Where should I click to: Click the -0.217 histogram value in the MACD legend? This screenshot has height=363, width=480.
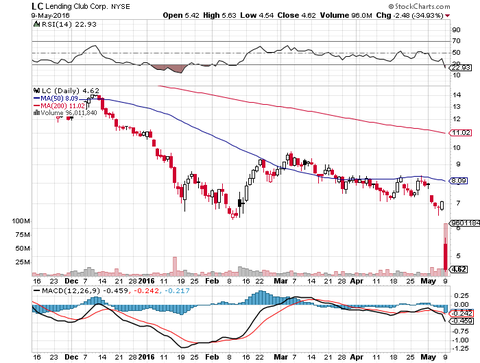(x=177, y=291)
